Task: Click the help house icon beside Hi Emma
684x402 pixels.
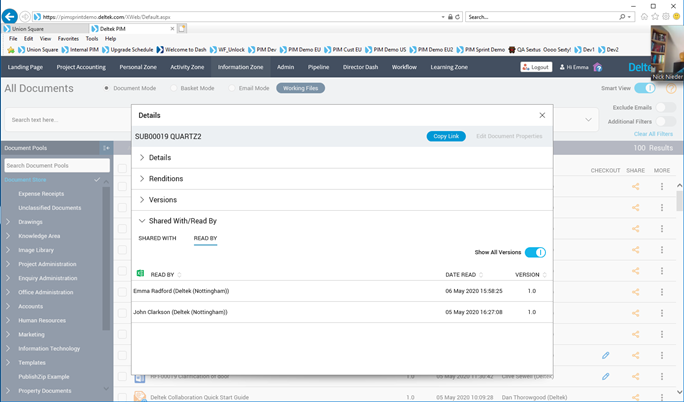Action: coord(598,67)
